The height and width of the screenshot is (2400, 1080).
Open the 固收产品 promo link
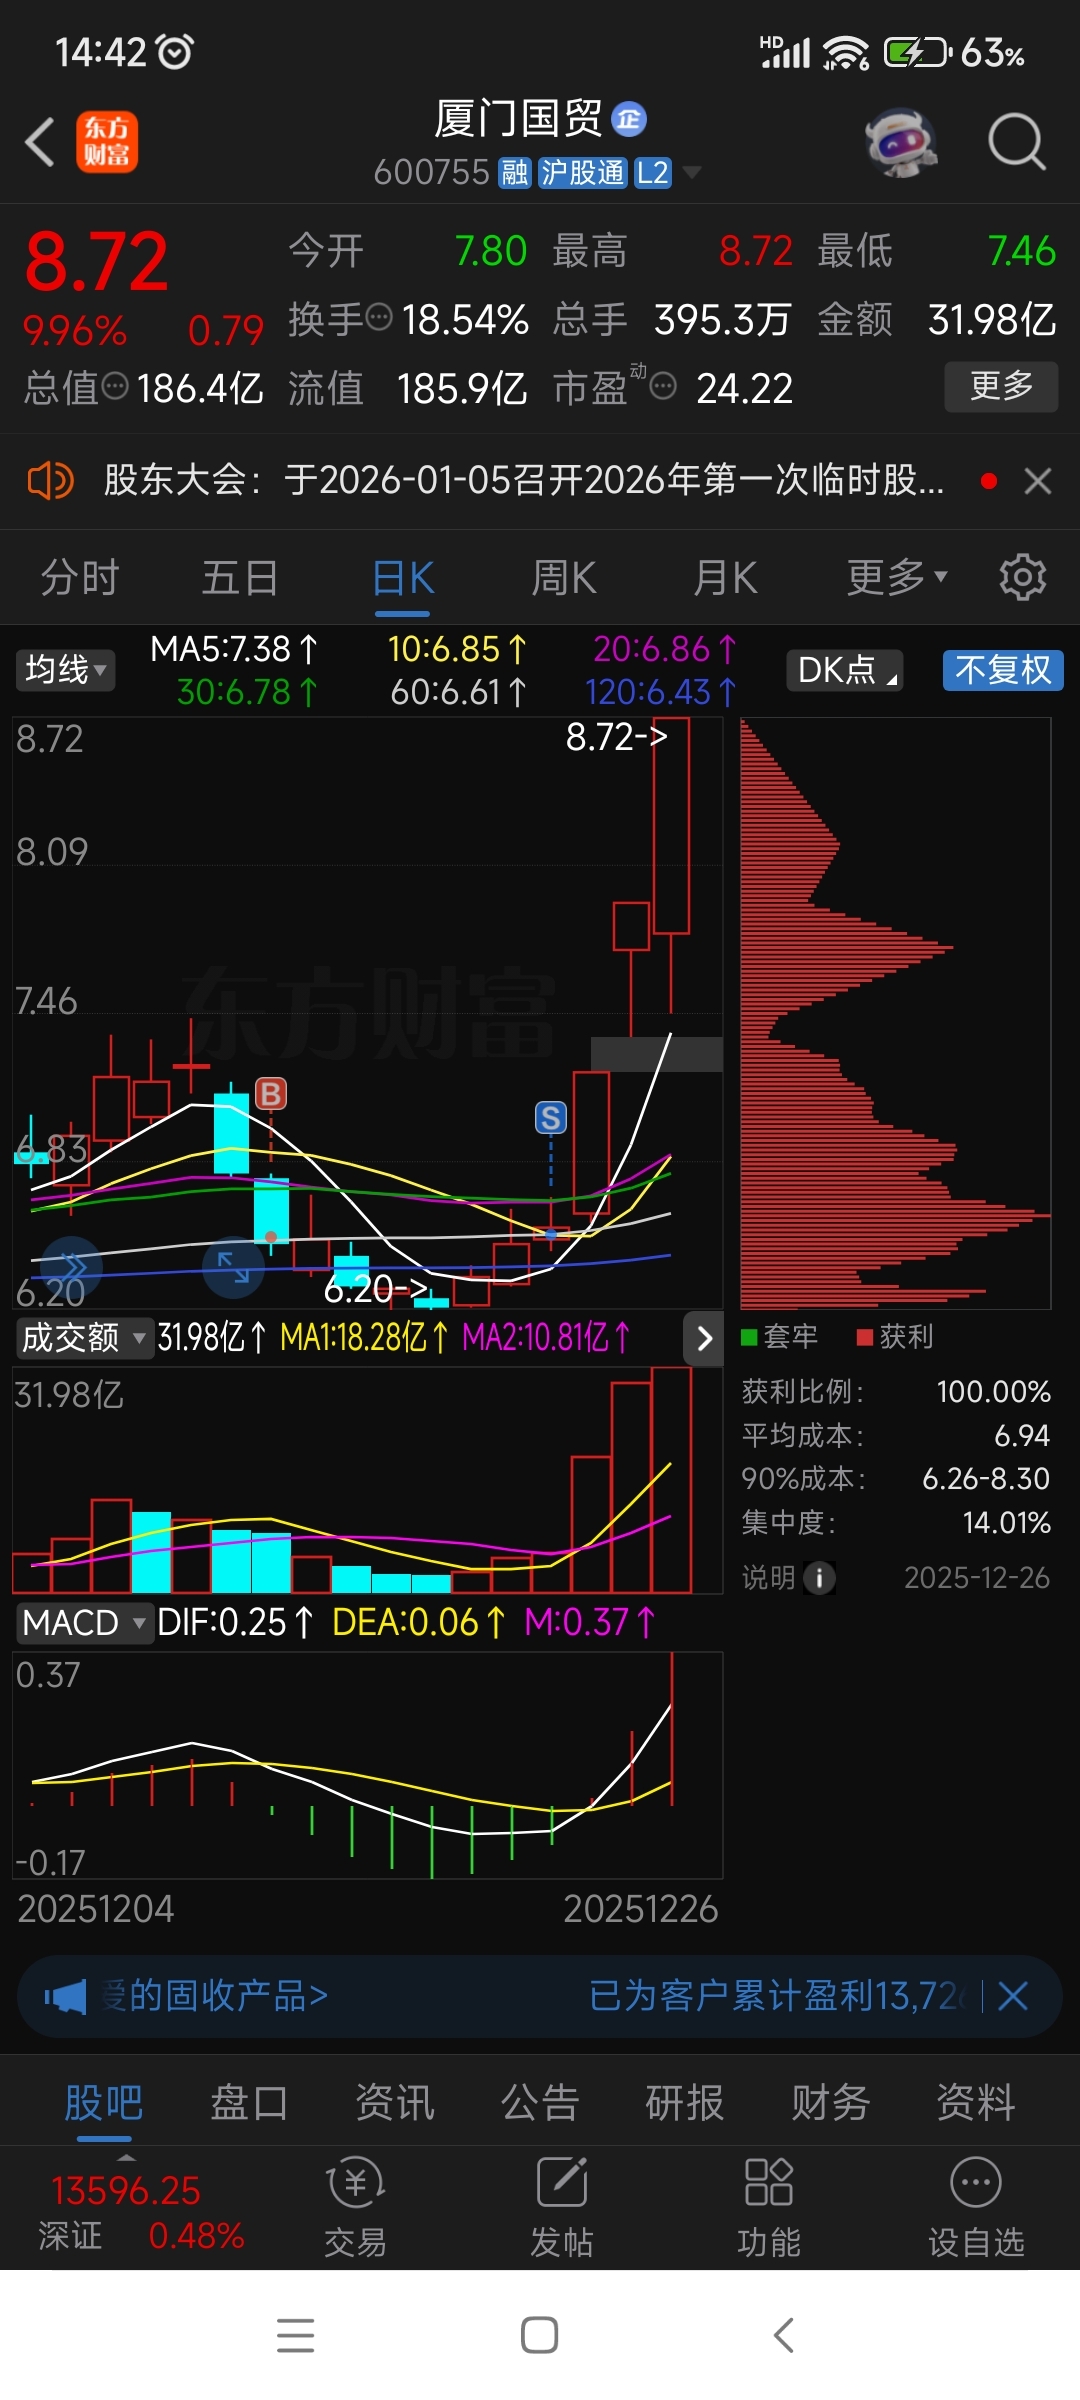pyautogui.click(x=215, y=1996)
